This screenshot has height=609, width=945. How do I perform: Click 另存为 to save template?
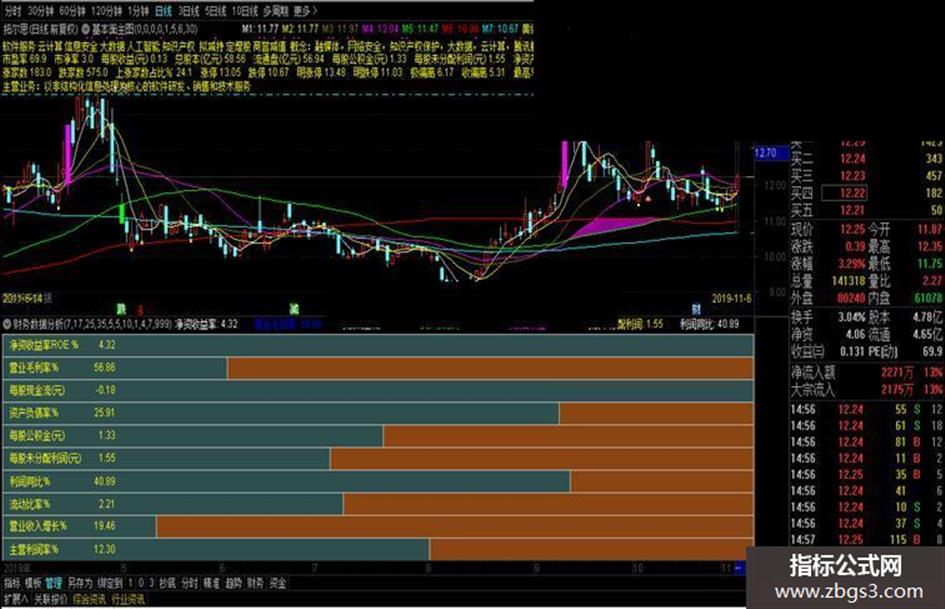tap(80, 583)
